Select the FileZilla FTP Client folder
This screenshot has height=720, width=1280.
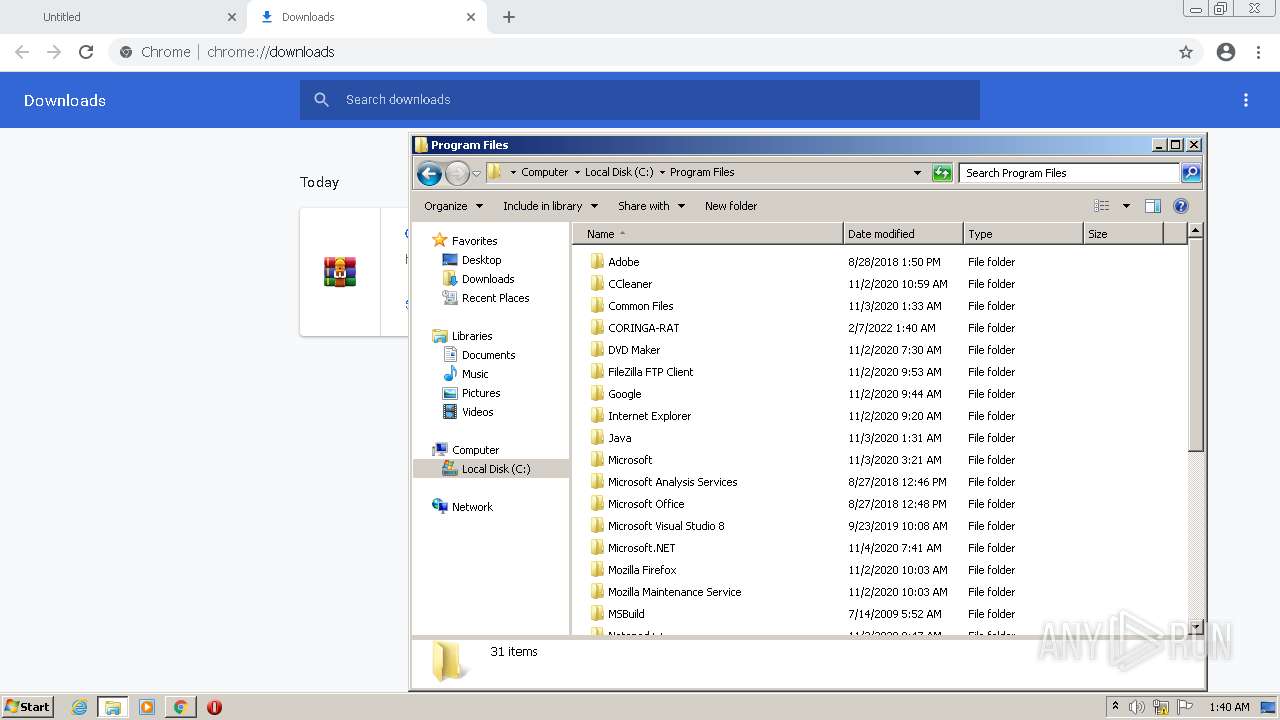pyautogui.click(x=651, y=372)
